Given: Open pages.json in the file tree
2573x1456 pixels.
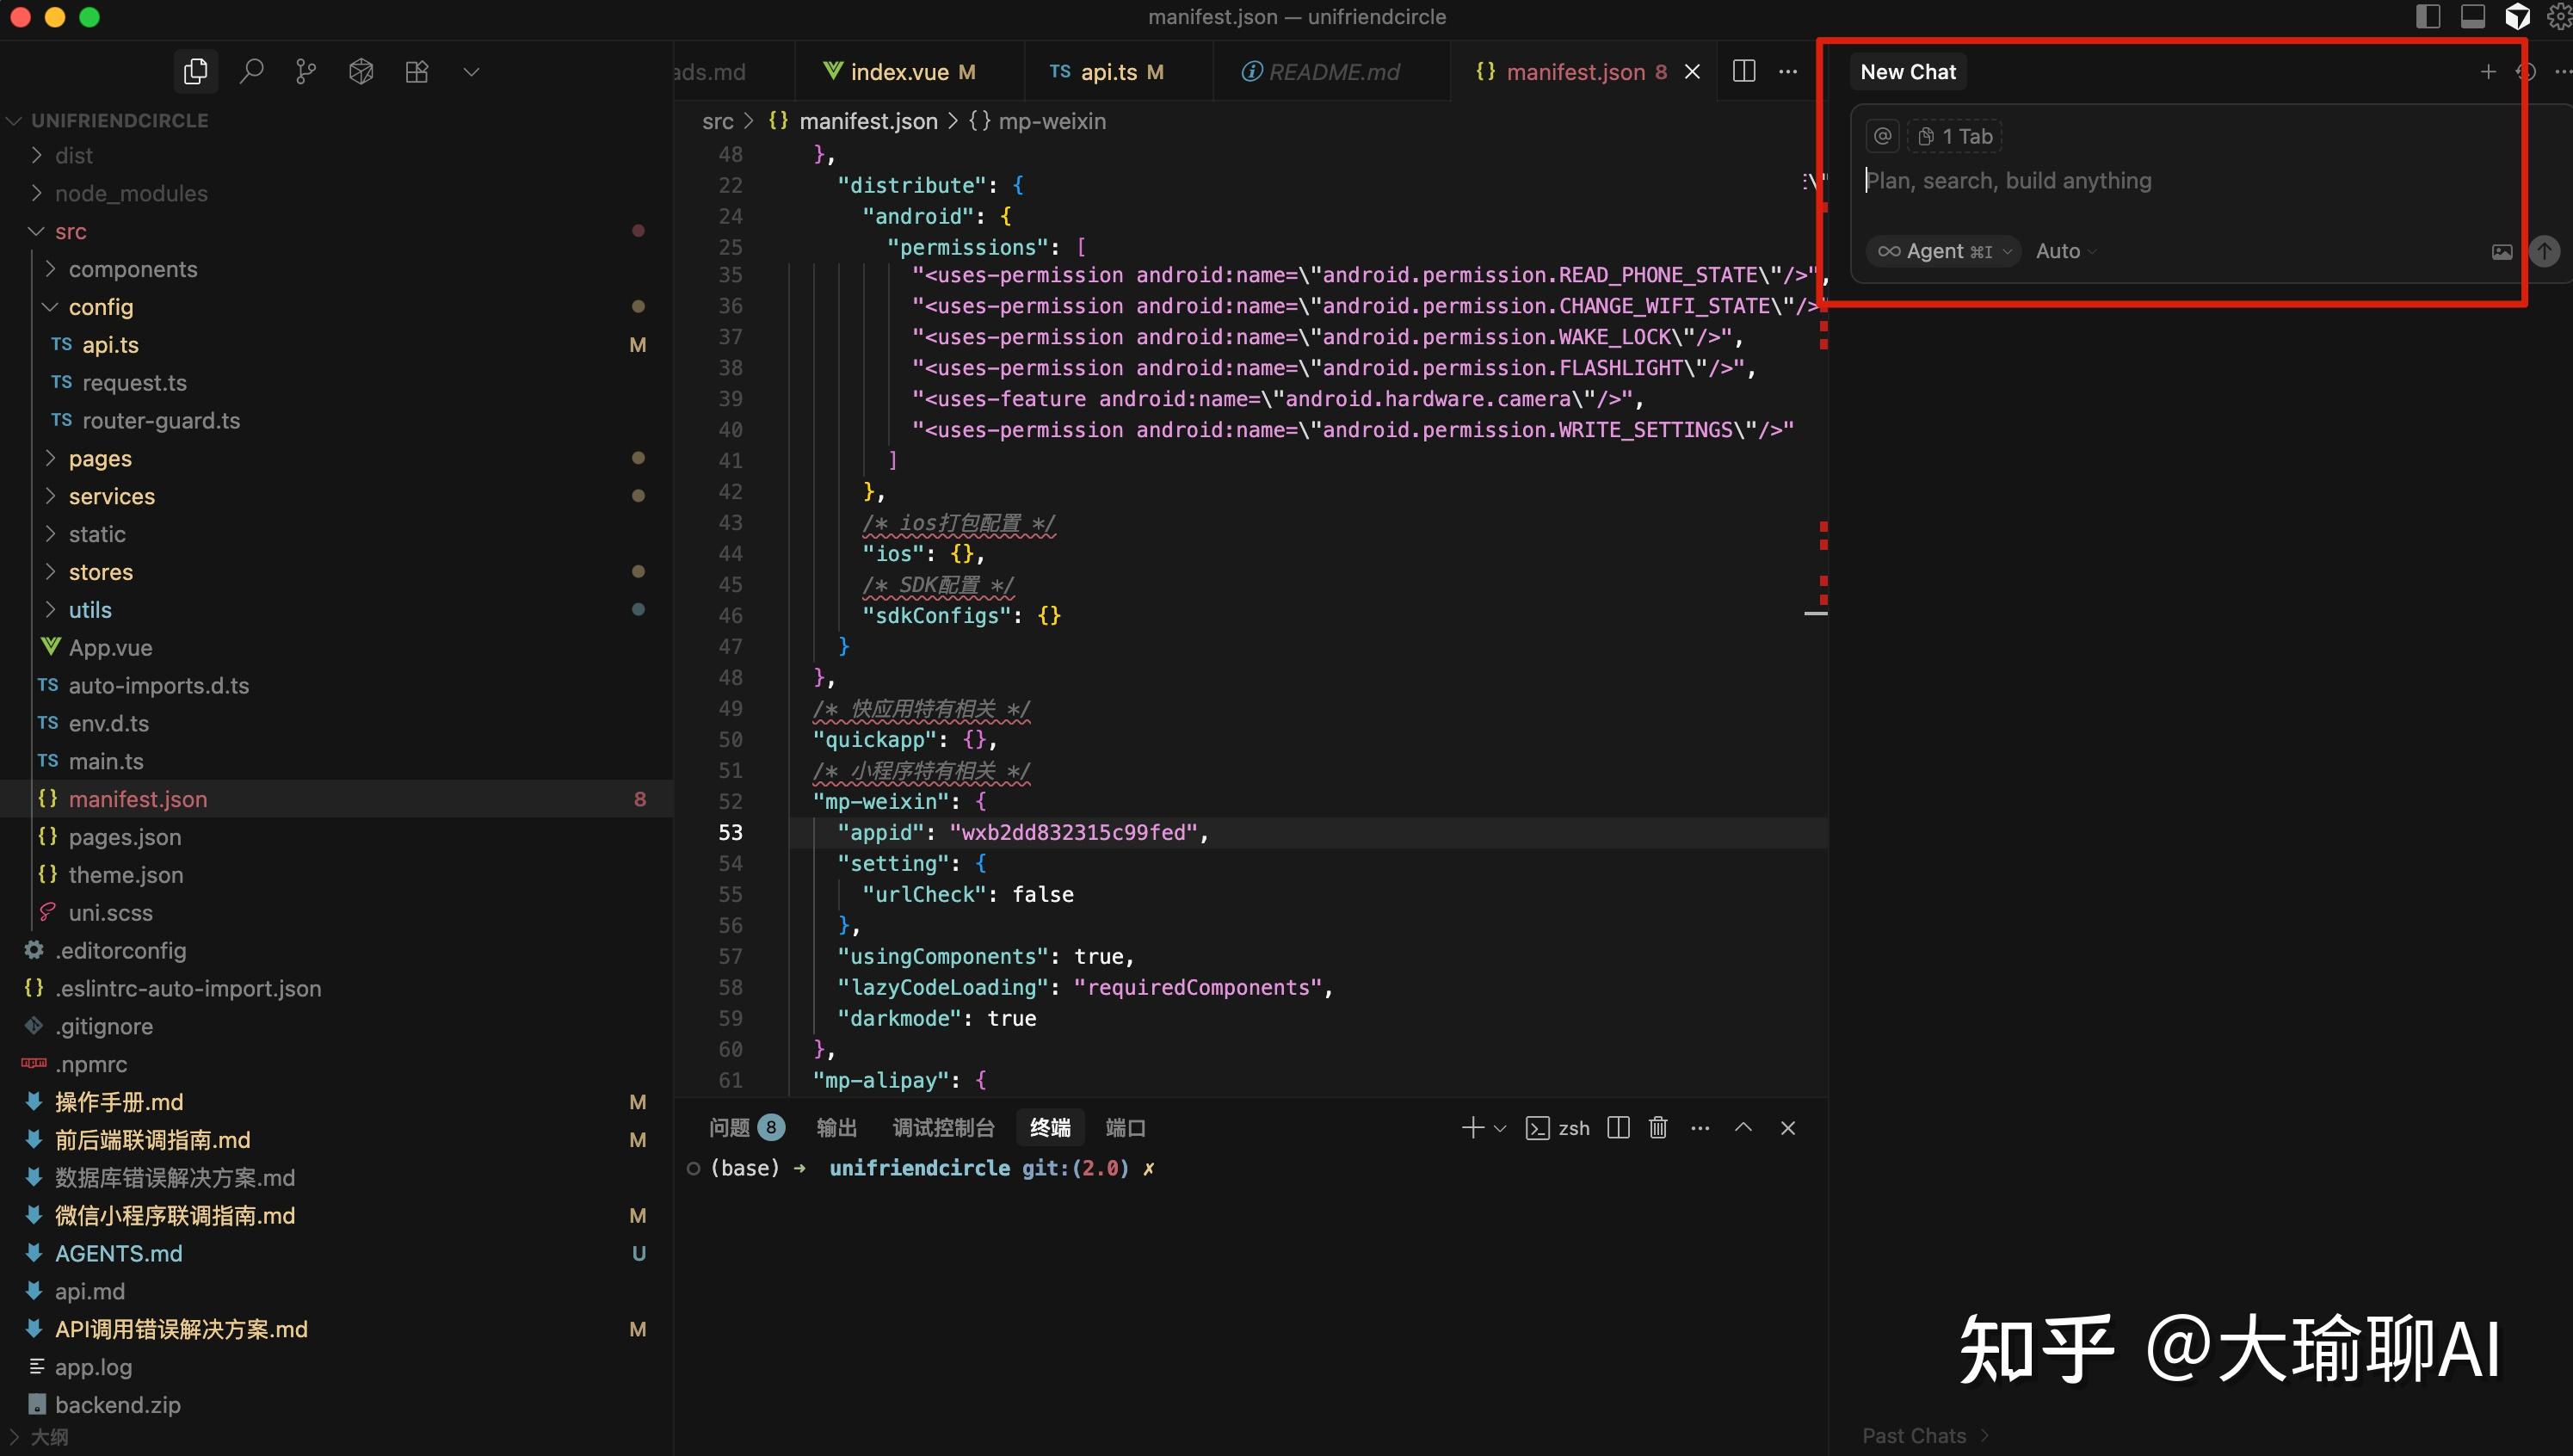Looking at the screenshot, I should [x=125, y=837].
